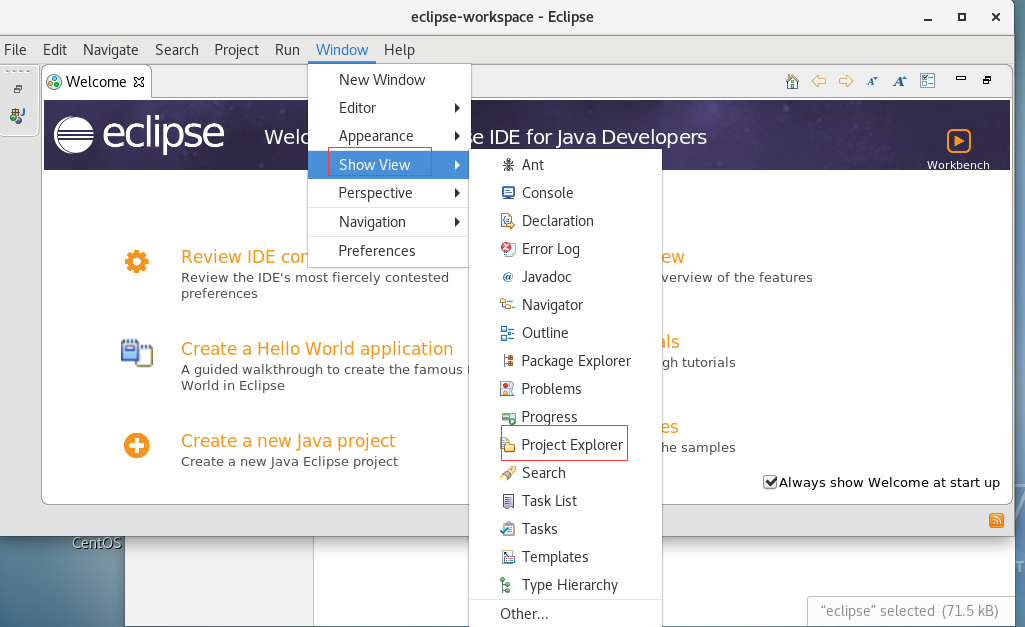1025x627 pixels.
Task: Click the gear icon beside Review IDE configuration
Action: point(137,262)
